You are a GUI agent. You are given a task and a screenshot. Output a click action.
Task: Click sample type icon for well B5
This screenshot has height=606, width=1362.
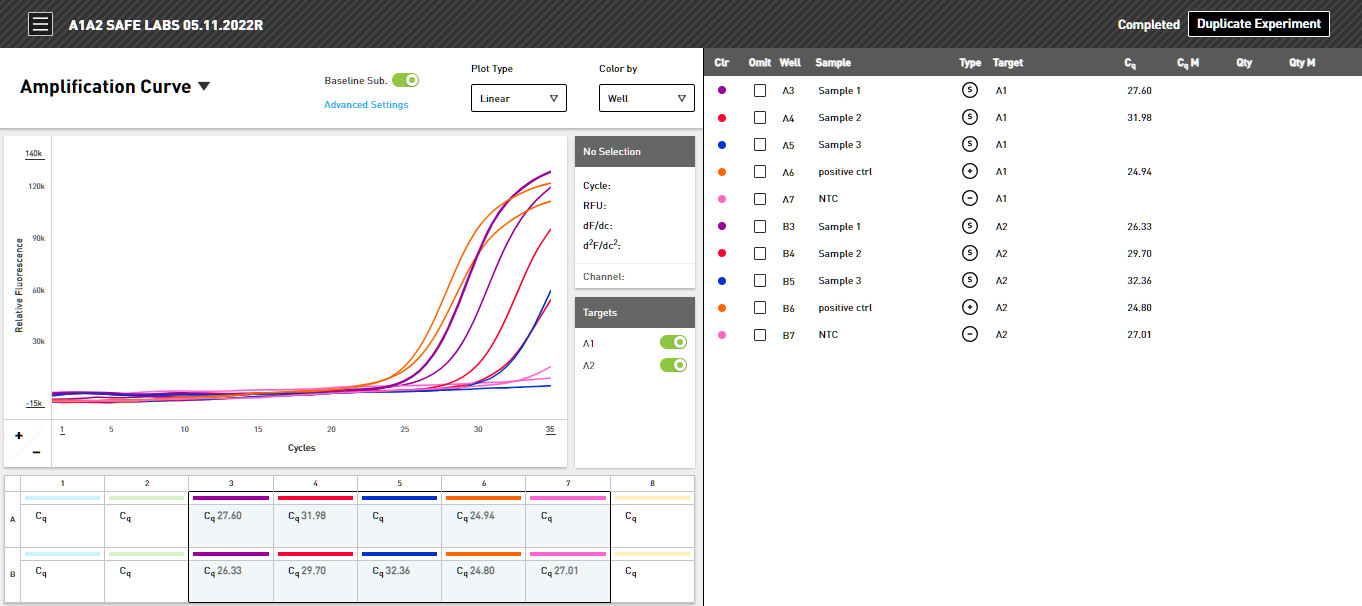pos(969,280)
